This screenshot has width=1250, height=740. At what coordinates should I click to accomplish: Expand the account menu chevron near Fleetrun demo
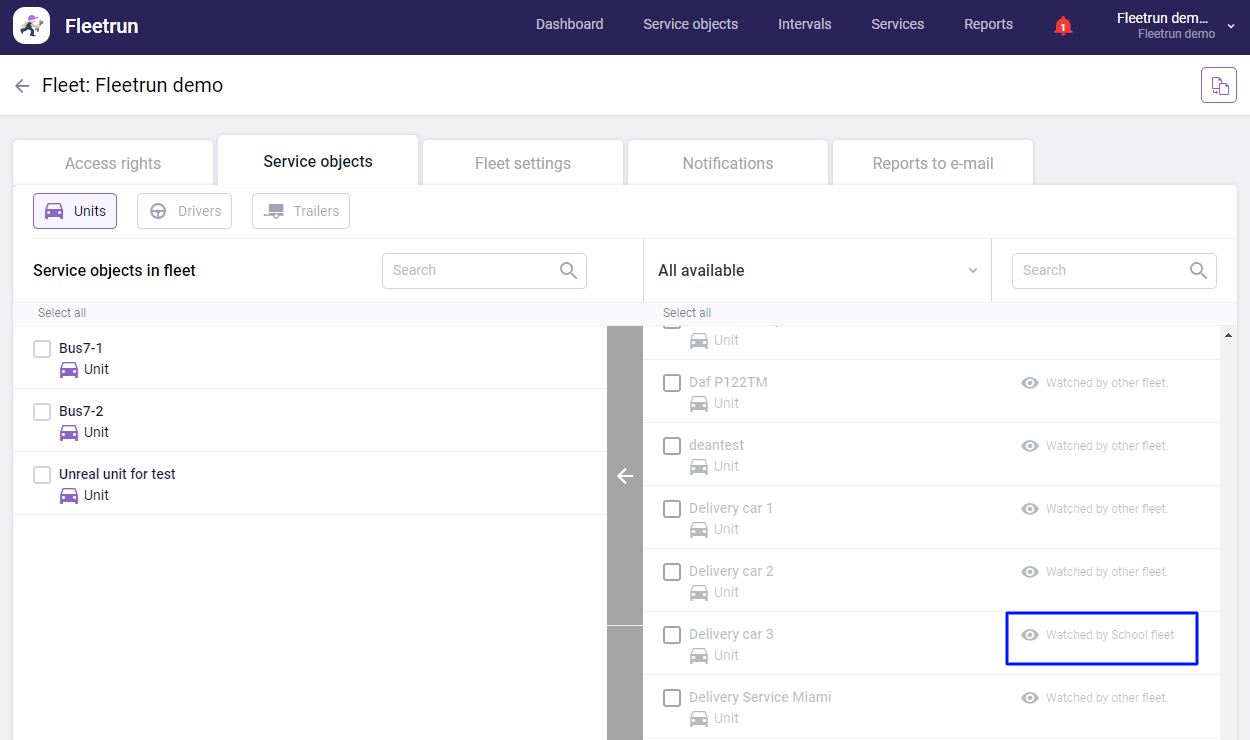coord(1231,27)
